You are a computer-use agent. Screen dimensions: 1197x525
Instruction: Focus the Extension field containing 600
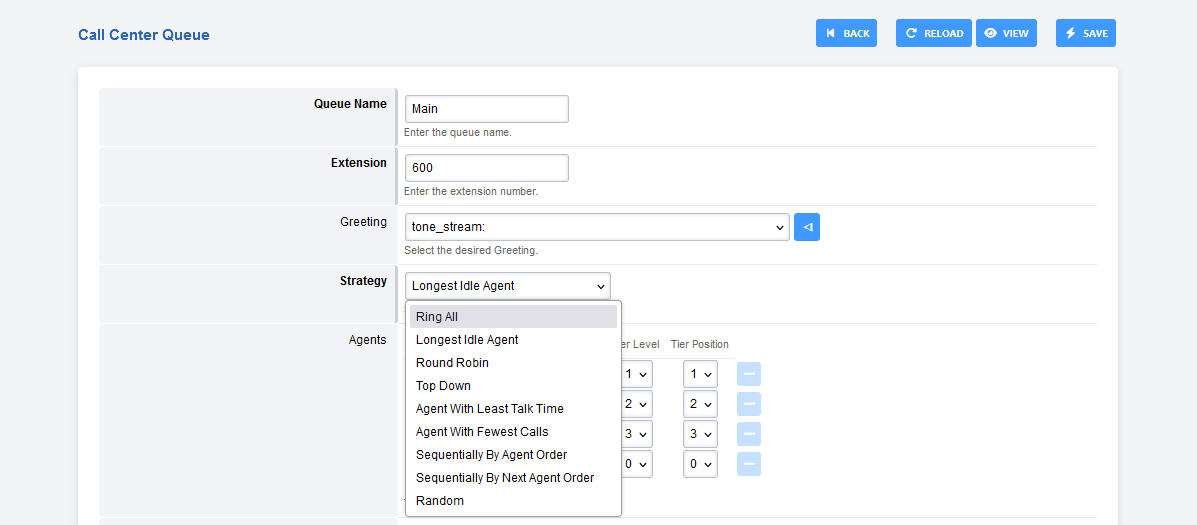tap(486, 168)
